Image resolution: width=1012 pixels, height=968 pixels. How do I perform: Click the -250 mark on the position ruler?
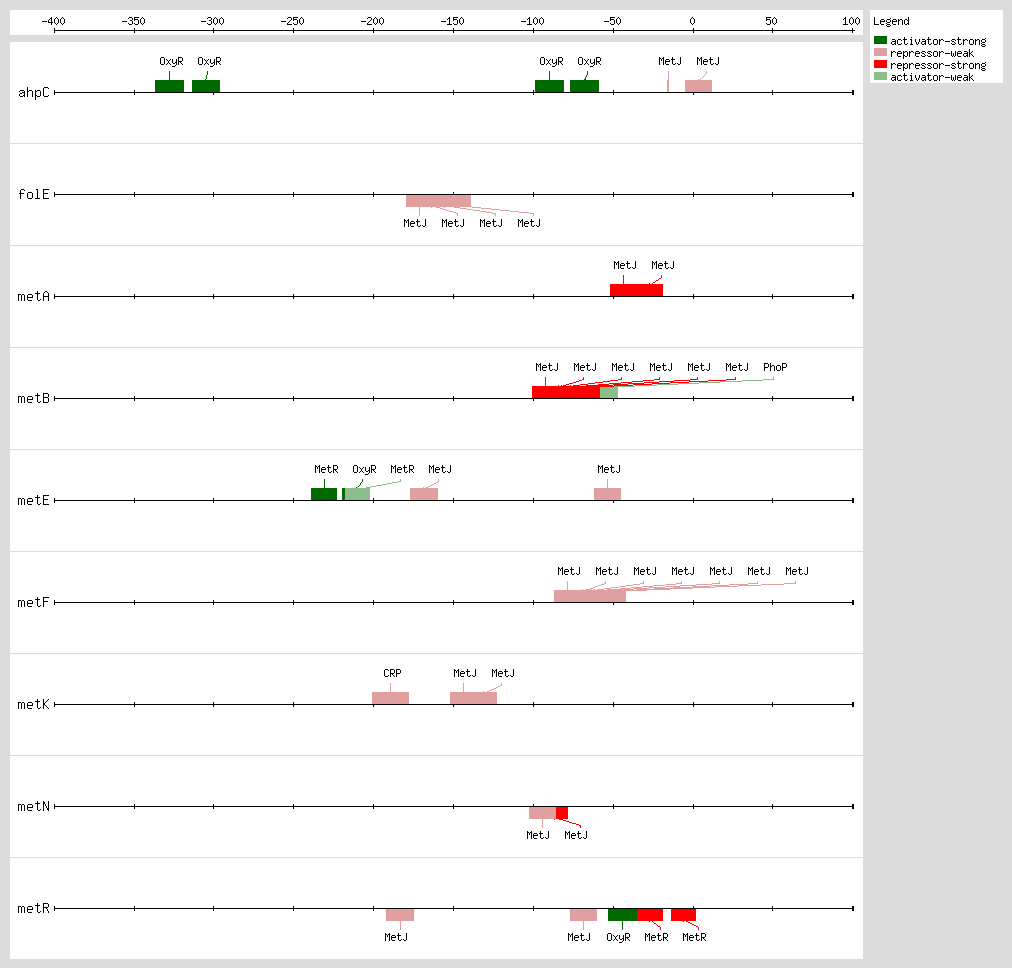[293, 21]
